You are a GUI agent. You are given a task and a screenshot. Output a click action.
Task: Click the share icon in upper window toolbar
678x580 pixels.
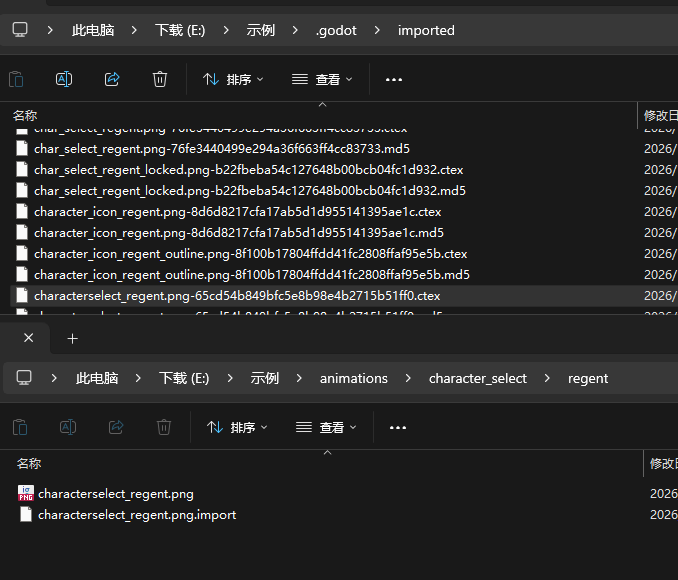[112, 80]
